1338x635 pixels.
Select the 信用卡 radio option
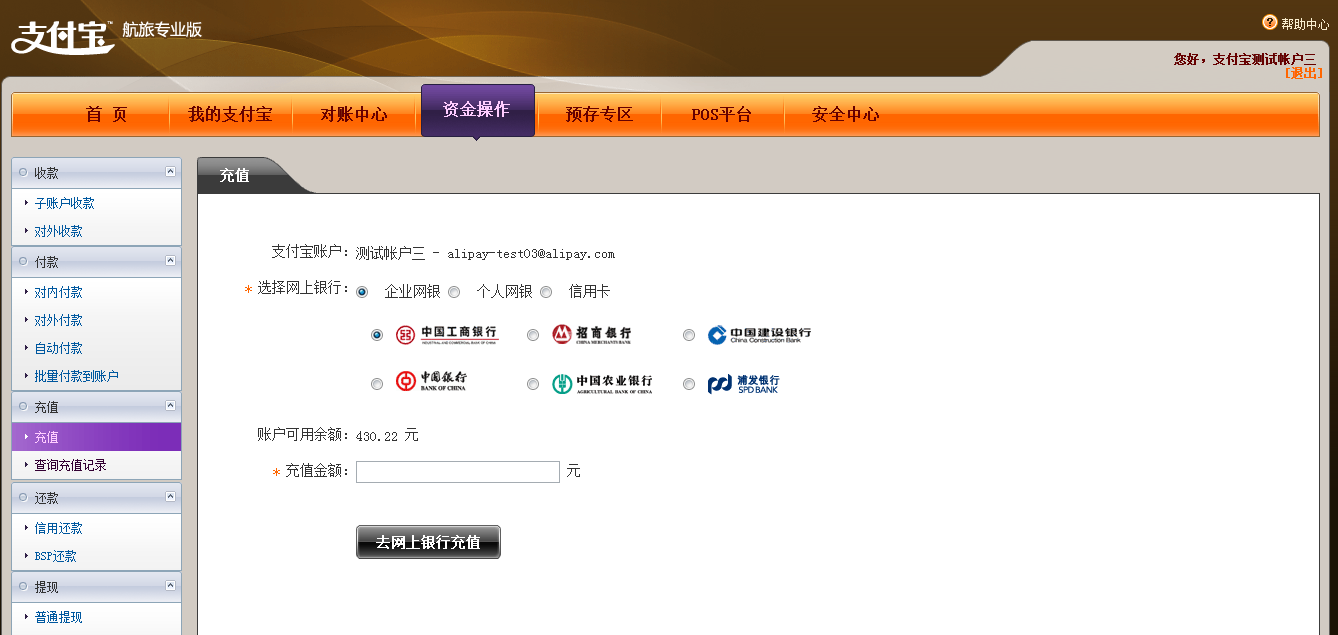pyautogui.click(x=546, y=292)
